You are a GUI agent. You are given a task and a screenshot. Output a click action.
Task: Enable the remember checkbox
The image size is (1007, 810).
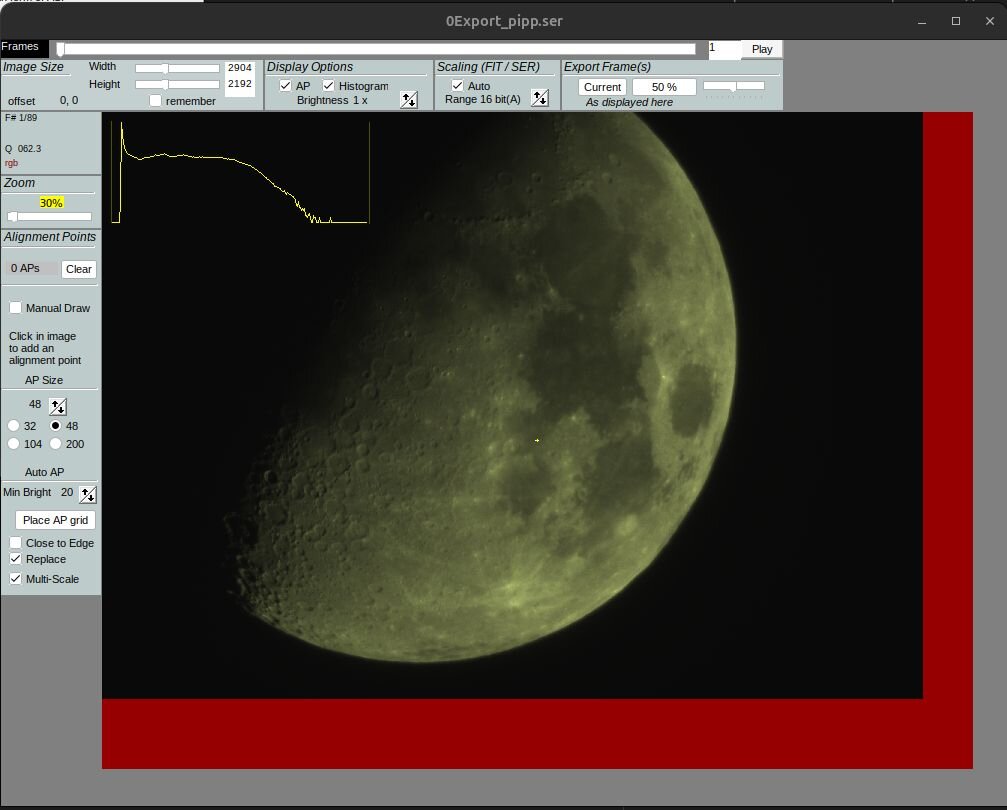[155, 101]
